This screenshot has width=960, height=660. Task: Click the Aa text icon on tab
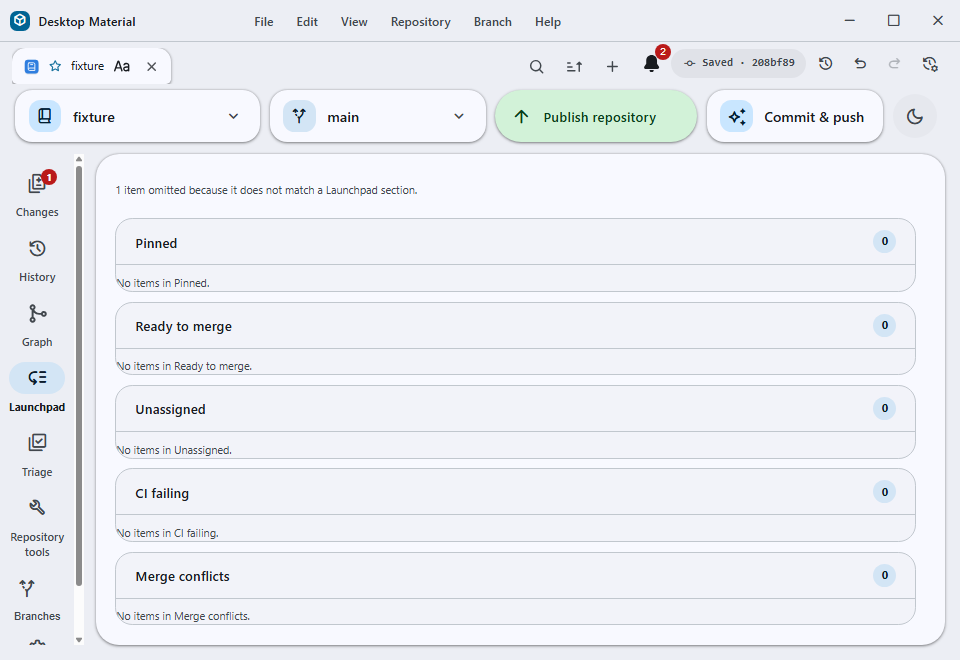pos(122,66)
